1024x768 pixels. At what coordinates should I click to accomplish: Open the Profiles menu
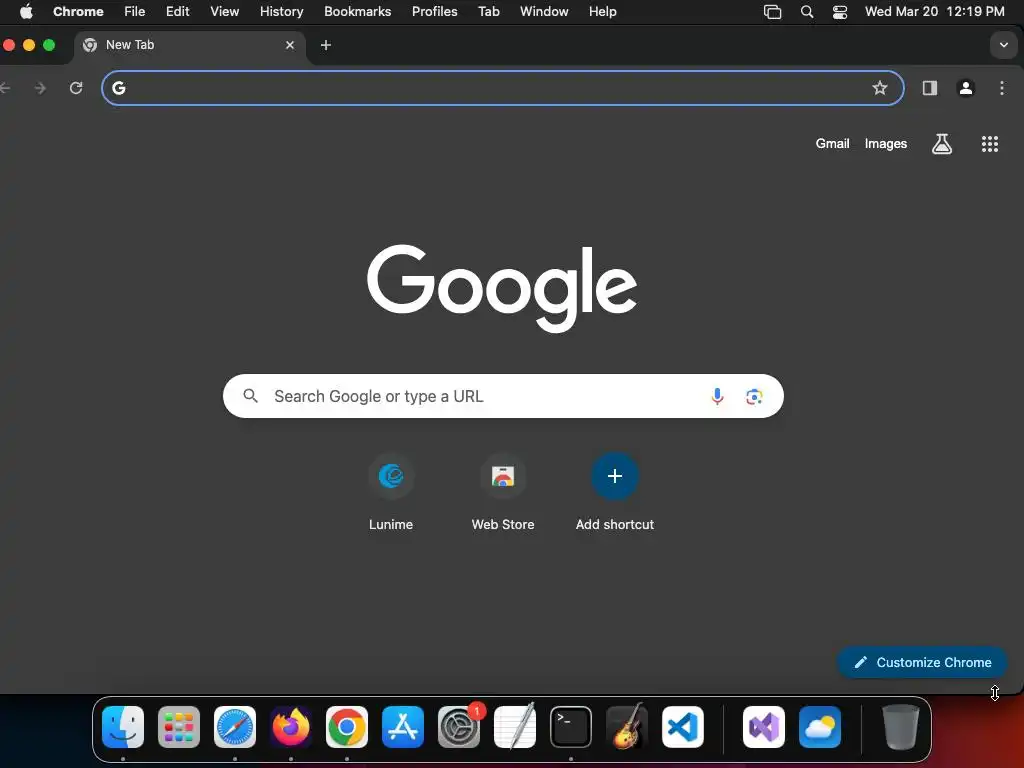point(434,11)
